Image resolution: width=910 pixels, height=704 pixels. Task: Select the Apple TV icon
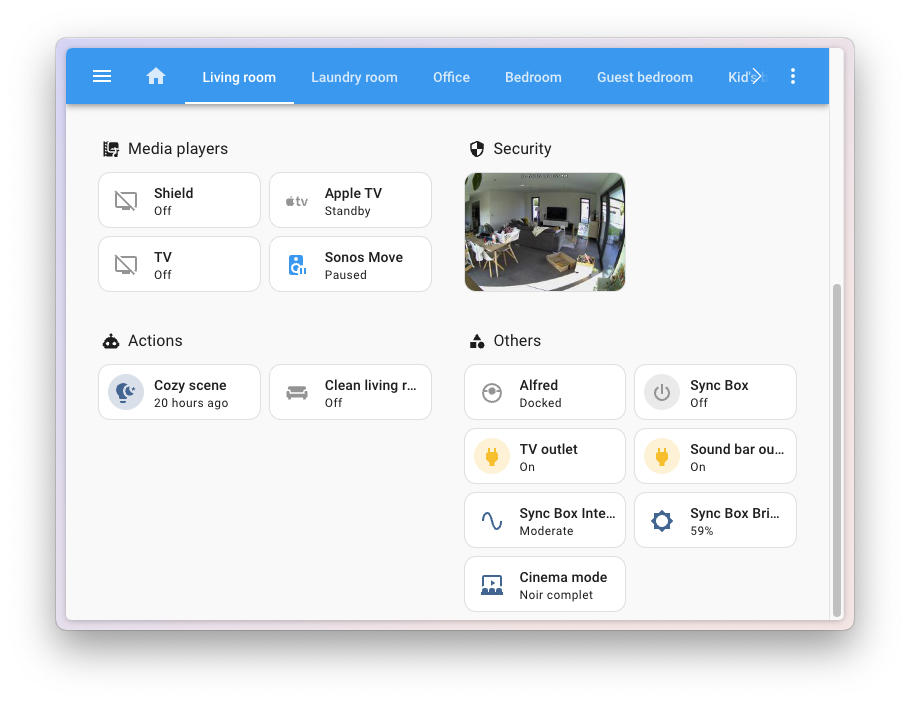(x=295, y=200)
